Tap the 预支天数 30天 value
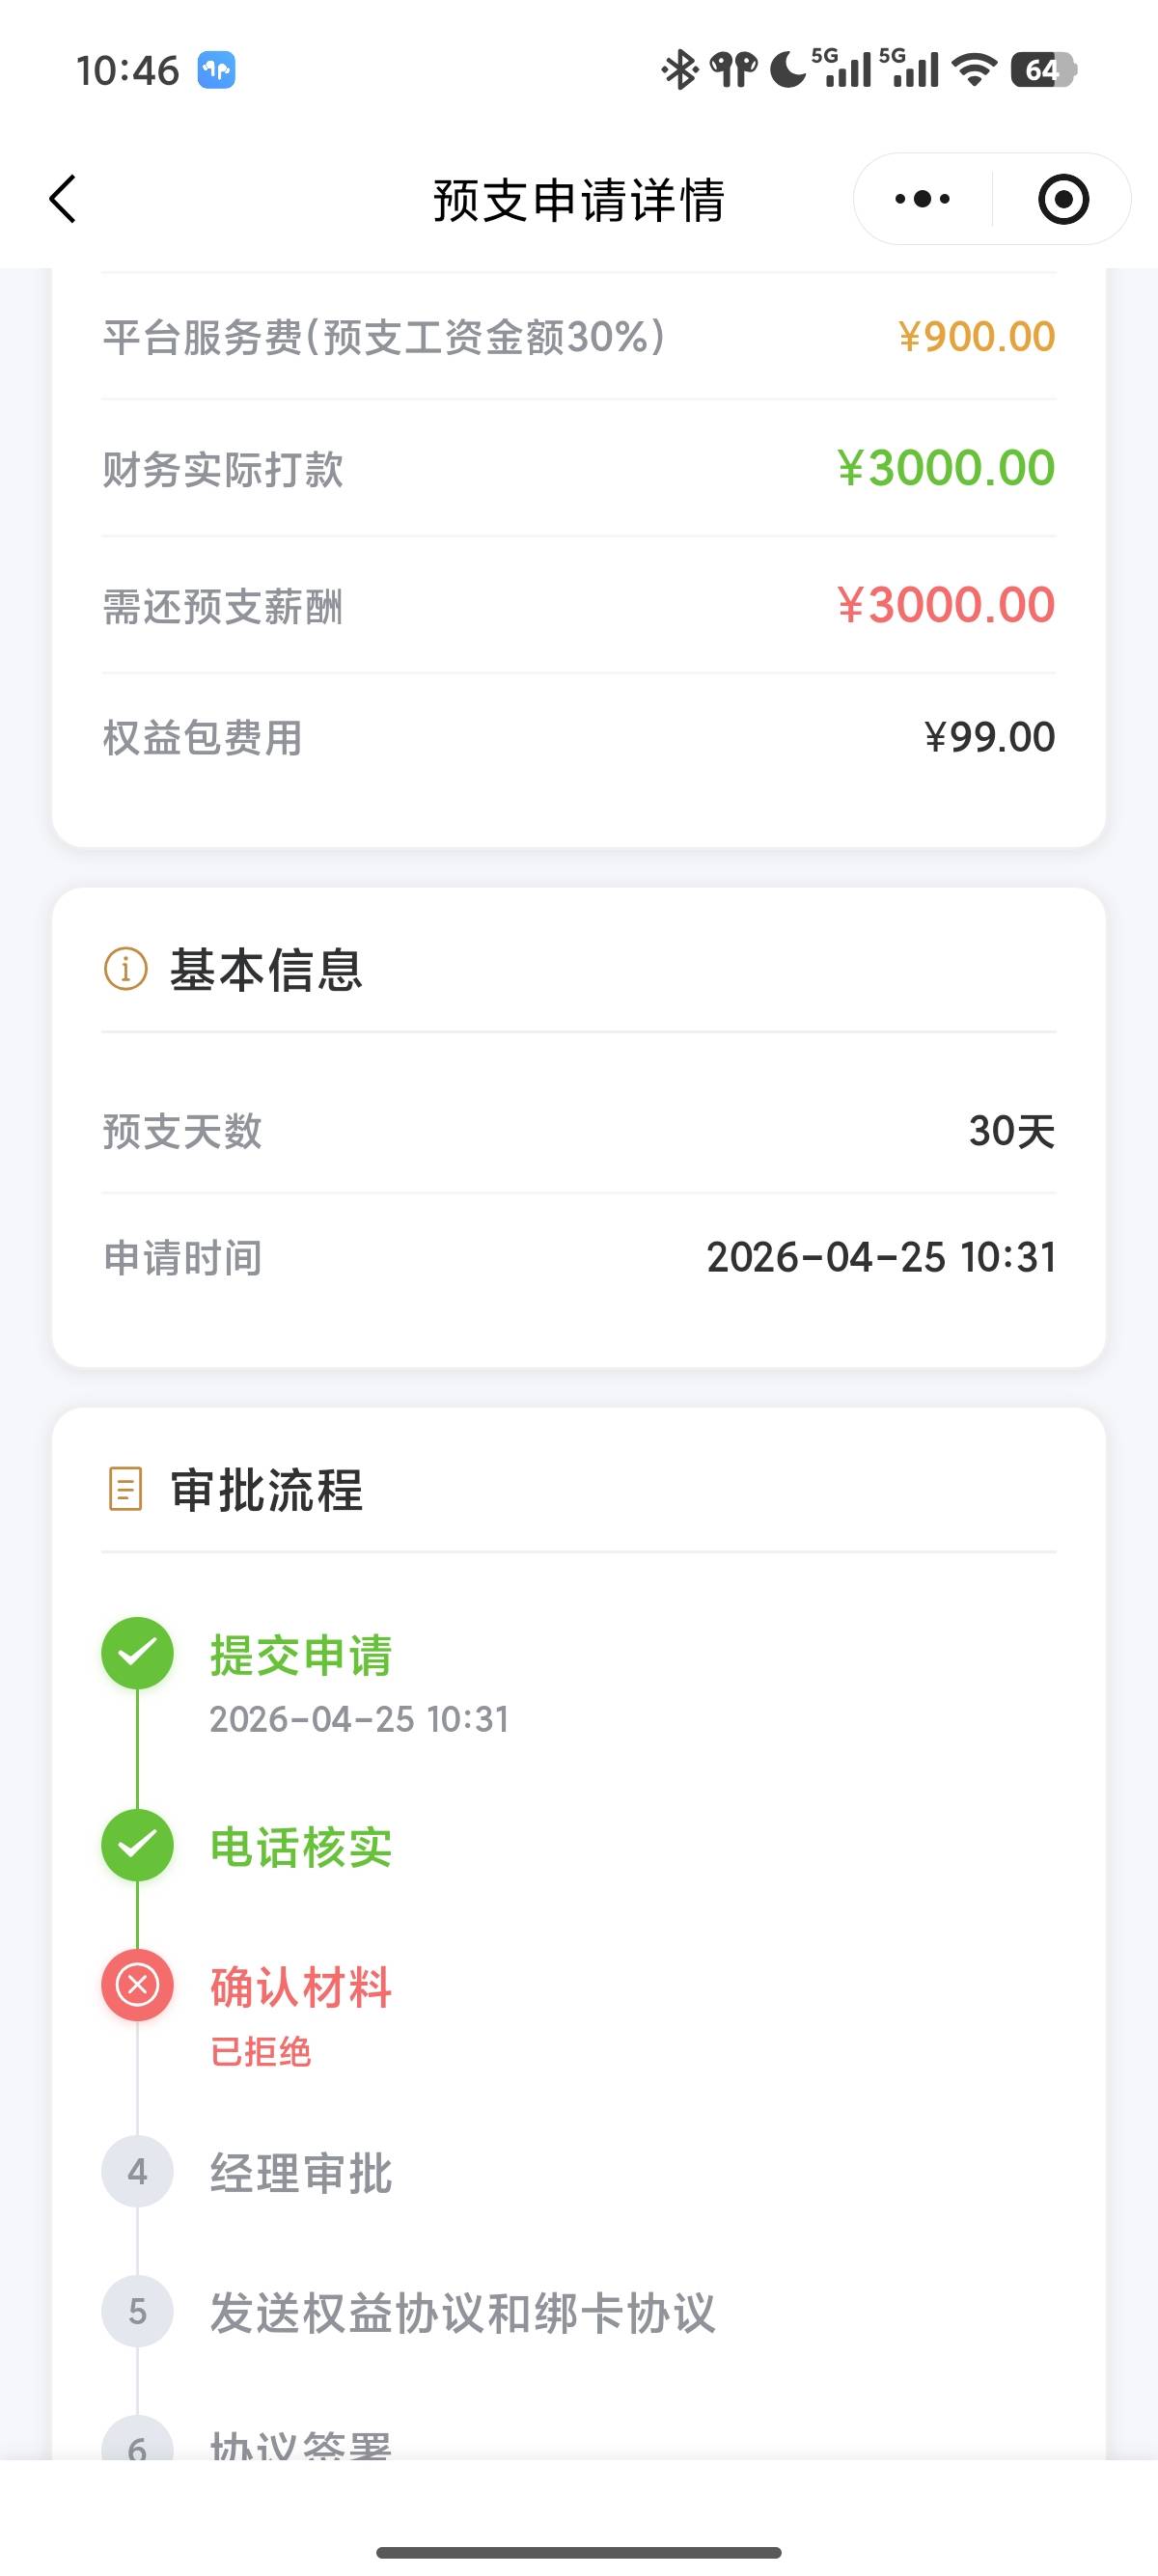The height and width of the screenshot is (2576, 1158). click(1011, 1131)
